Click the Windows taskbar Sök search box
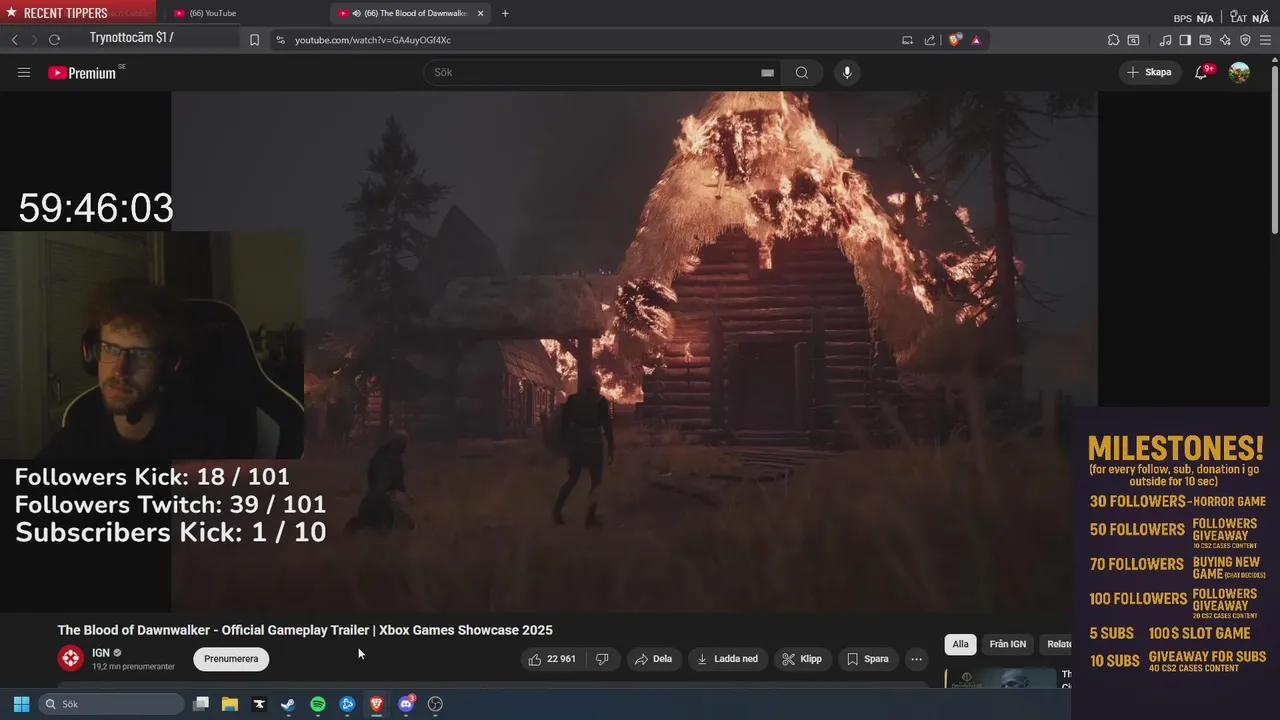This screenshot has width=1280, height=720. pyautogui.click(x=111, y=704)
